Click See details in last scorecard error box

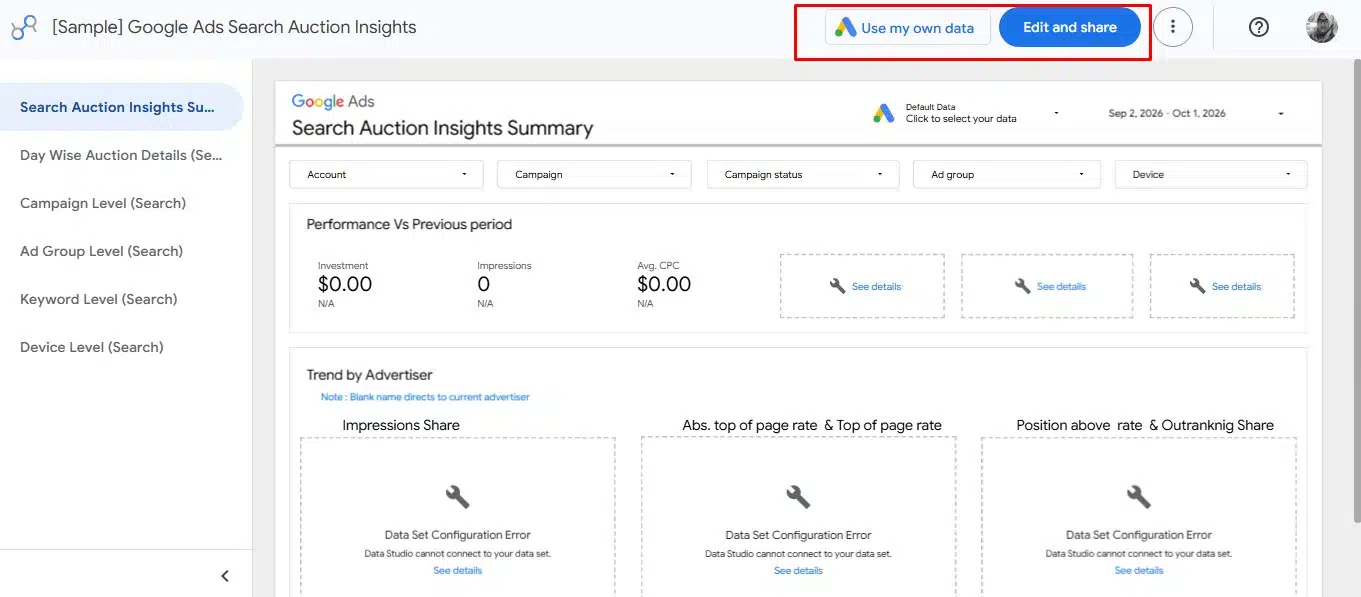point(1236,287)
